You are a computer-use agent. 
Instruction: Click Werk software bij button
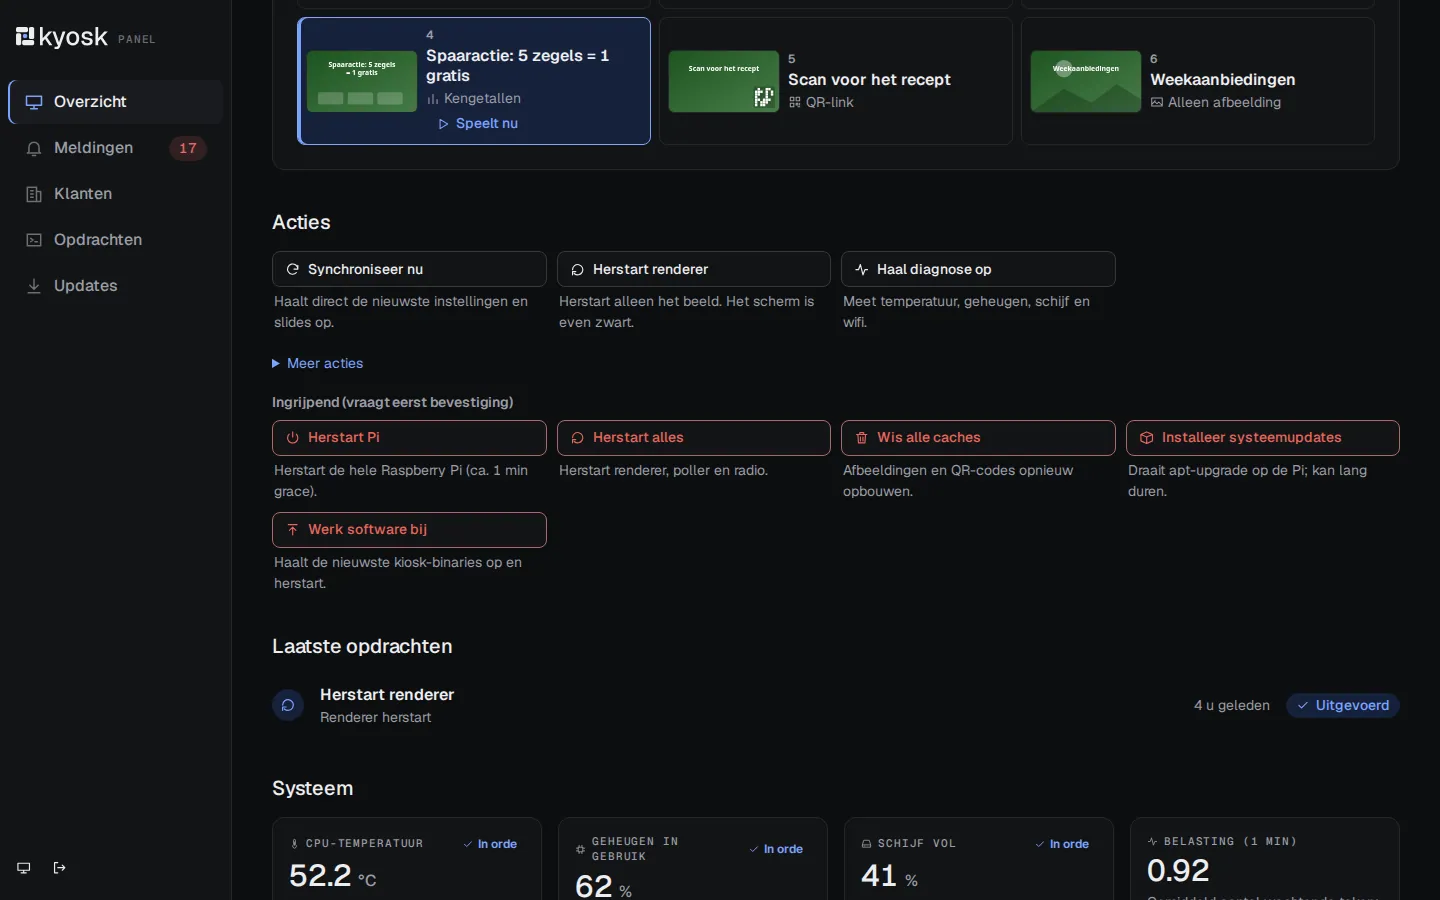(x=409, y=530)
